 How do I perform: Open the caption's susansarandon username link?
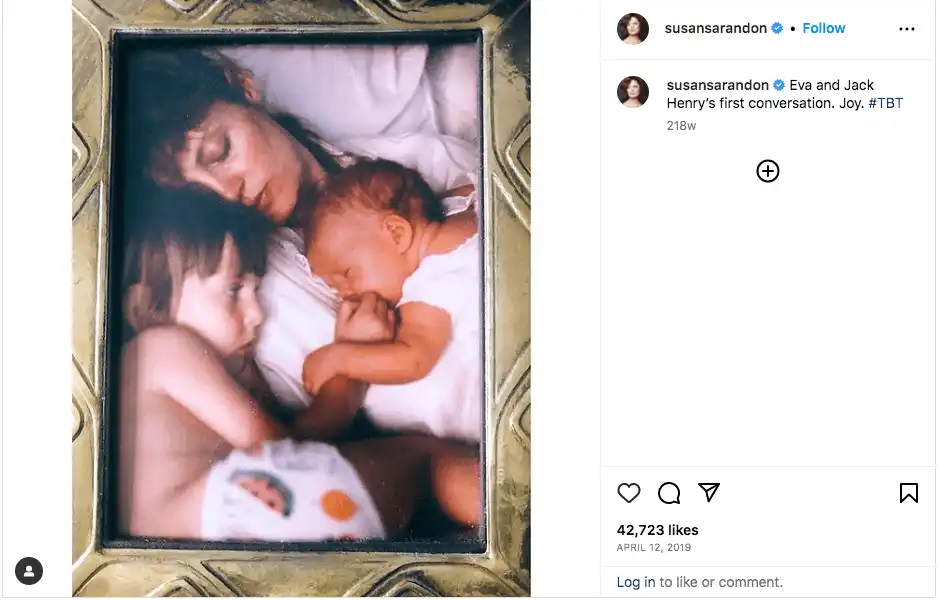717,85
